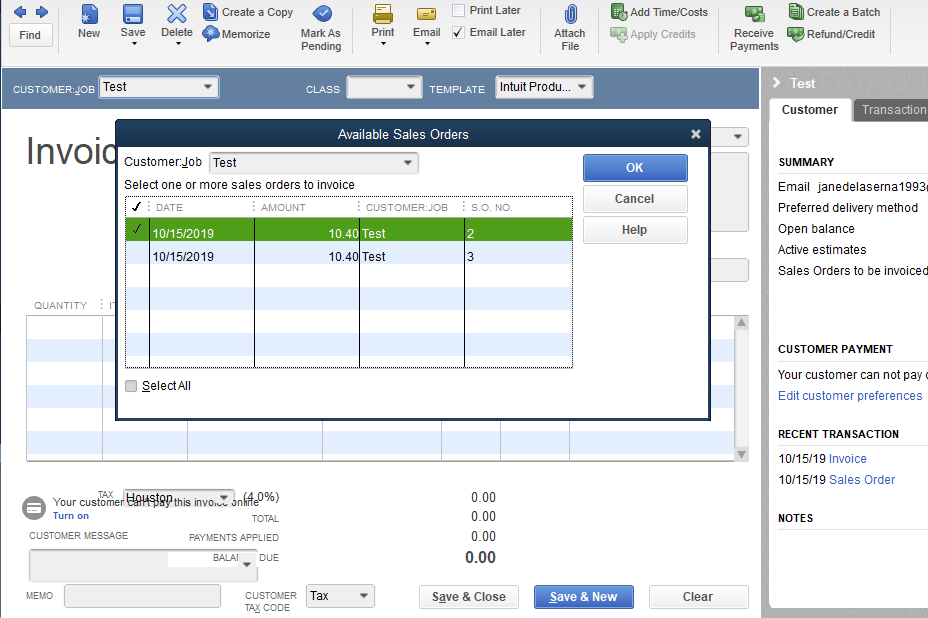
Task: Open Customer:Job dropdown in sales orders dialog
Action: coord(408,163)
